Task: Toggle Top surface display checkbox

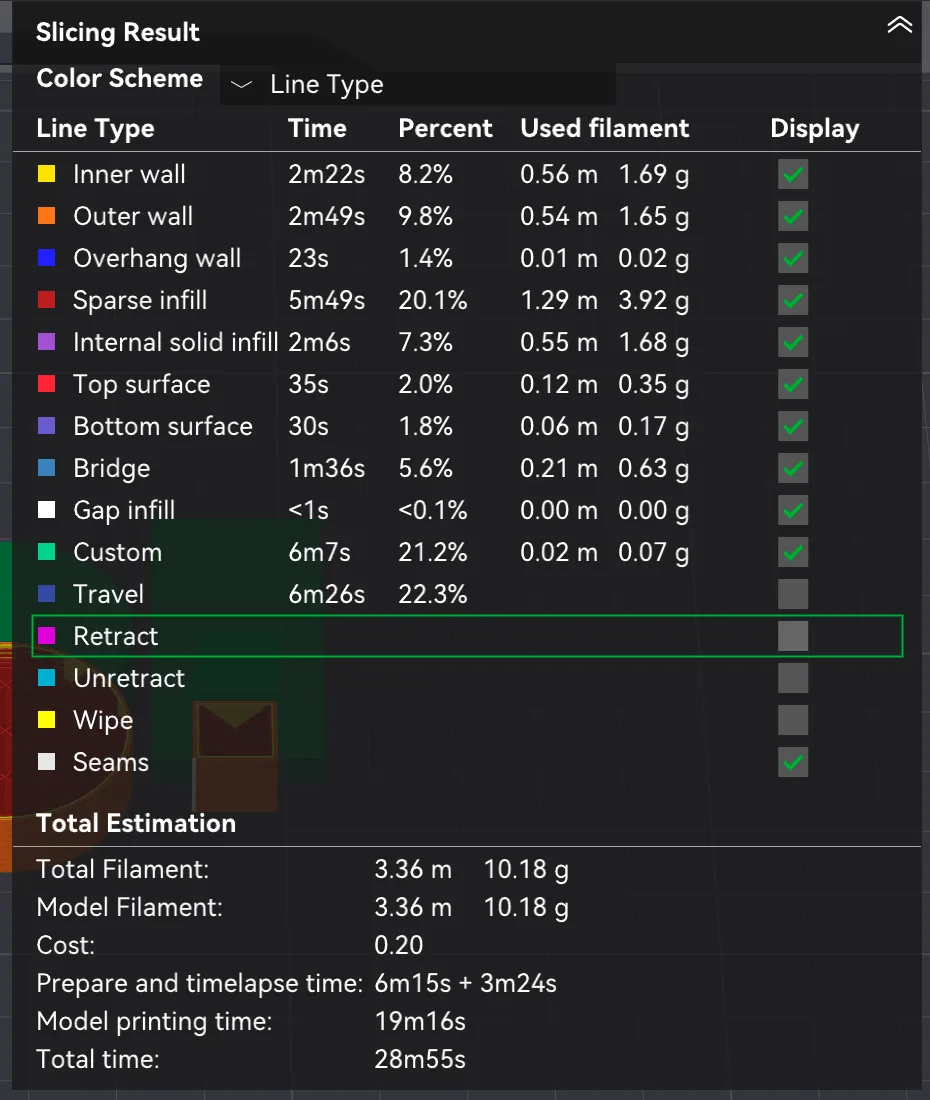Action: click(x=793, y=384)
